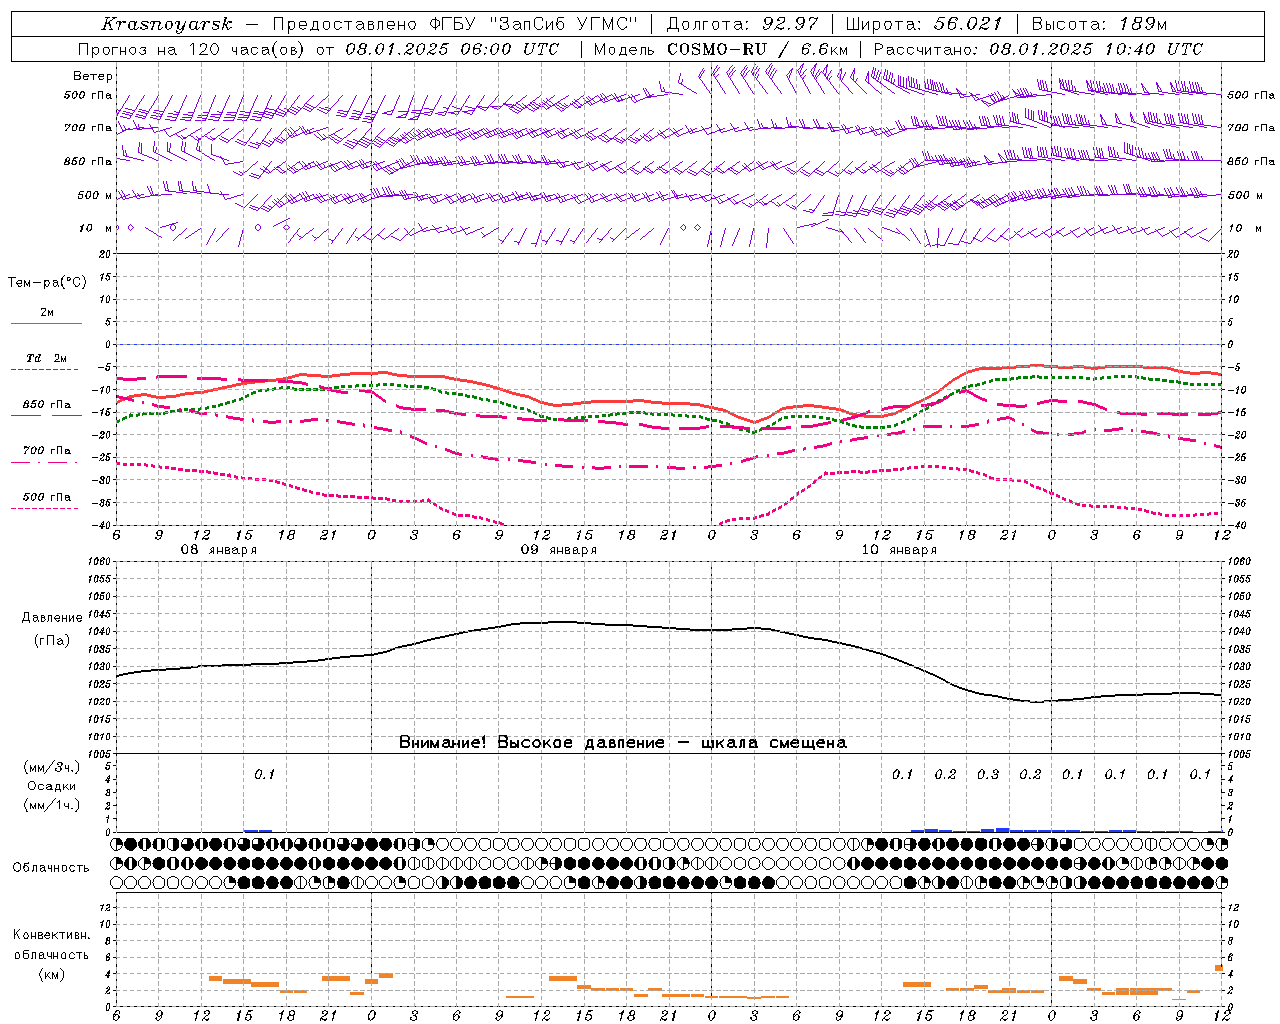The height and width of the screenshot is (1024, 1280).
Task: Click the 'Давление' chart label
Action: click(52, 618)
